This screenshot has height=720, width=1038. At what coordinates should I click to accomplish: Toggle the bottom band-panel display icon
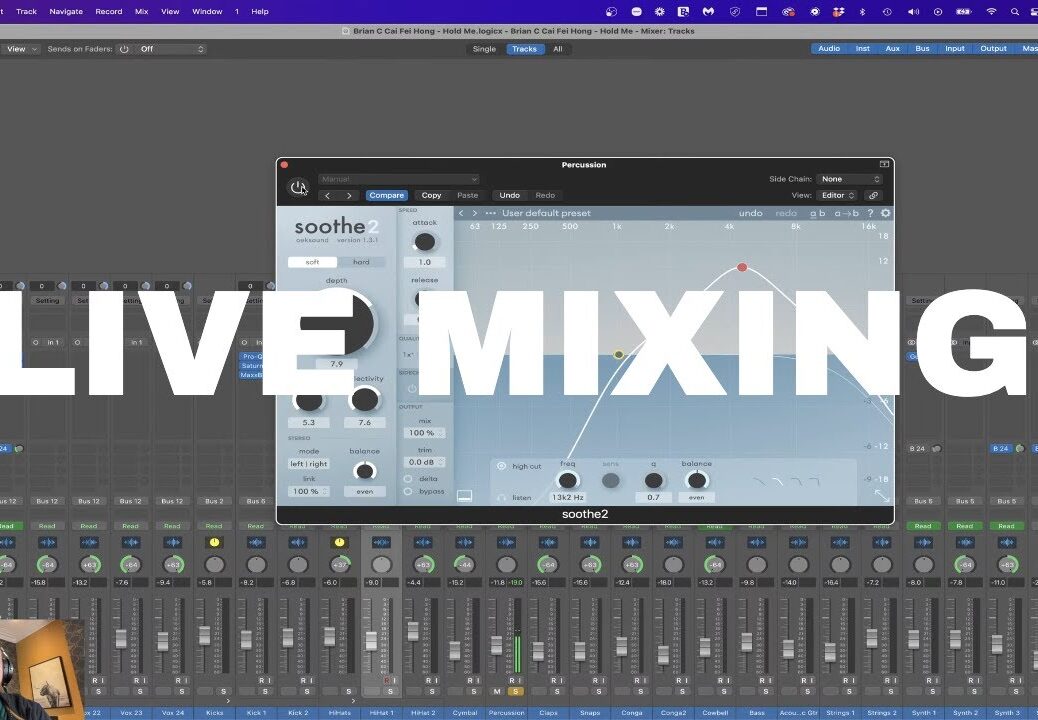(x=465, y=496)
